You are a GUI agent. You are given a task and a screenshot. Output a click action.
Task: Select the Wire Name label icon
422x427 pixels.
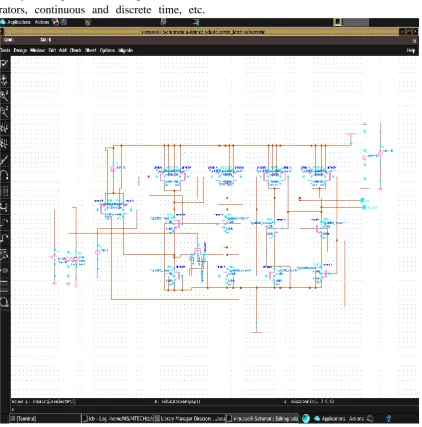pyautogui.click(x=4, y=254)
